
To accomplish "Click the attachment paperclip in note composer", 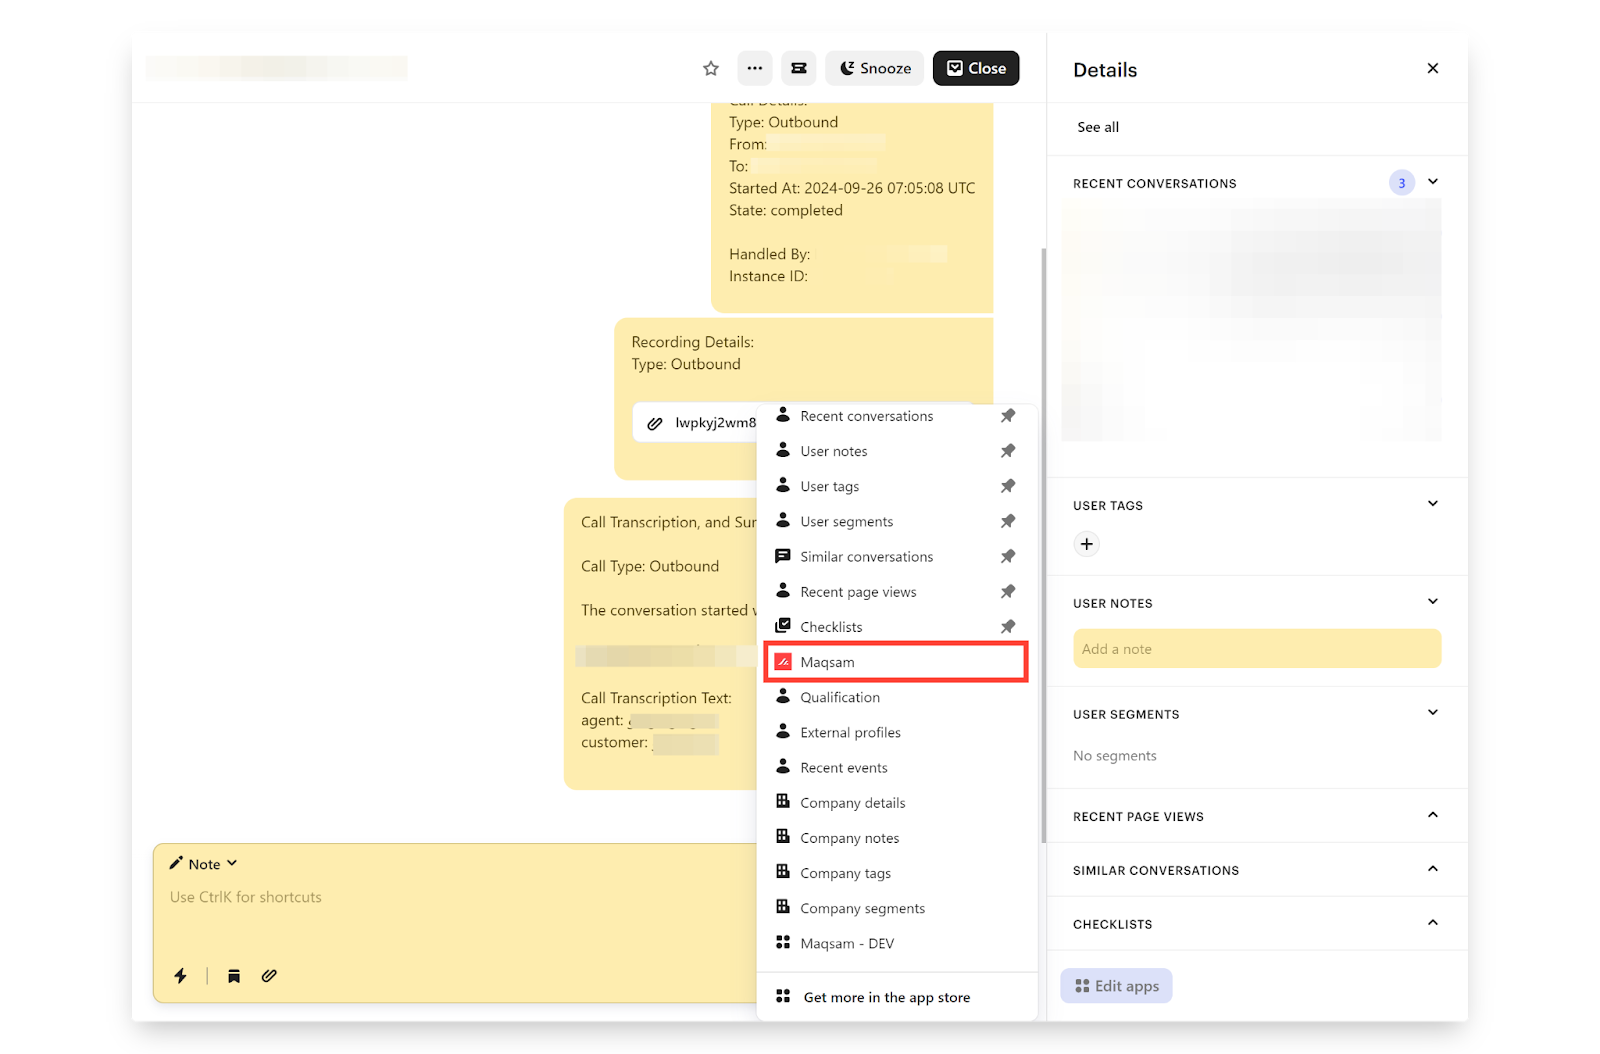I will 269,976.
